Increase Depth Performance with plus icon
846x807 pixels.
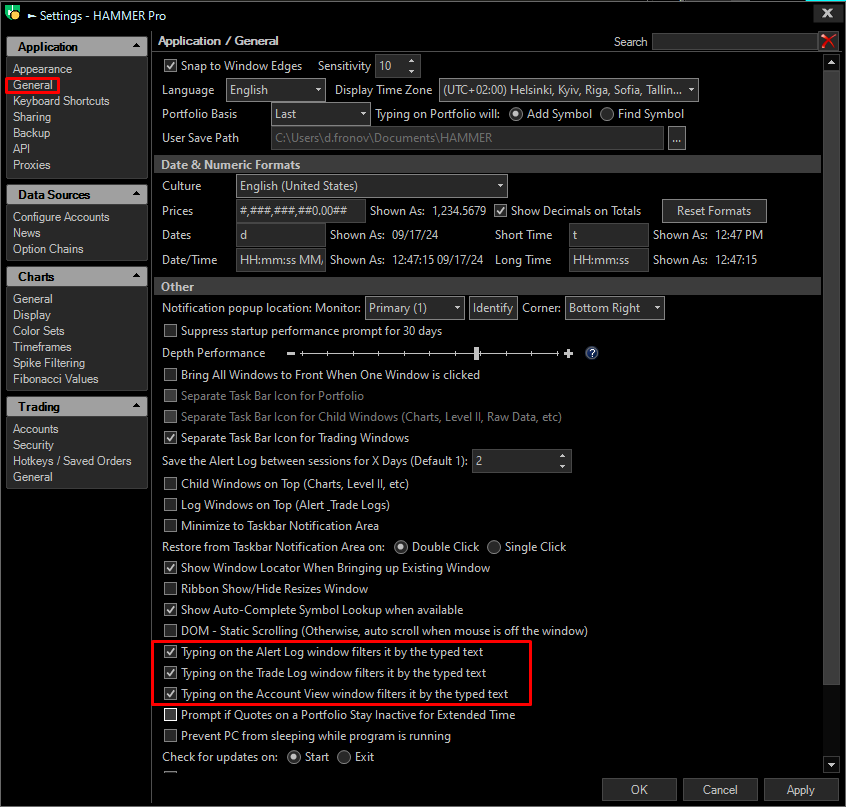pyautogui.click(x=568, y=354)
